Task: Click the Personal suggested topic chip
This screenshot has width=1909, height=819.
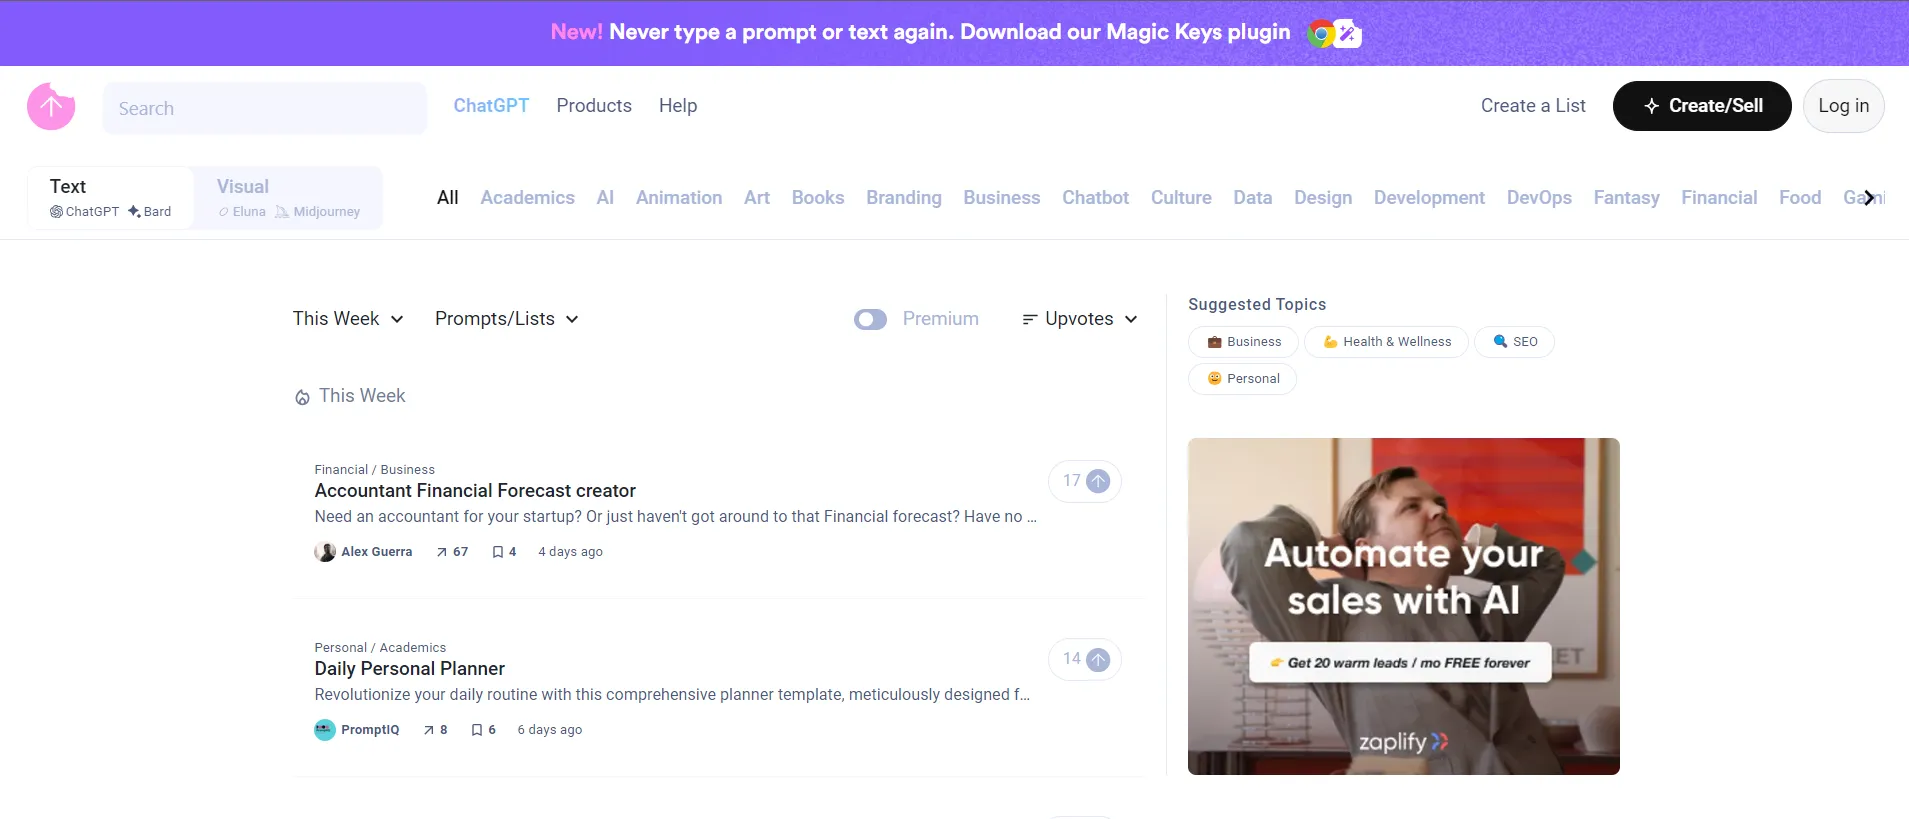Action: [x=1242, y=379]
